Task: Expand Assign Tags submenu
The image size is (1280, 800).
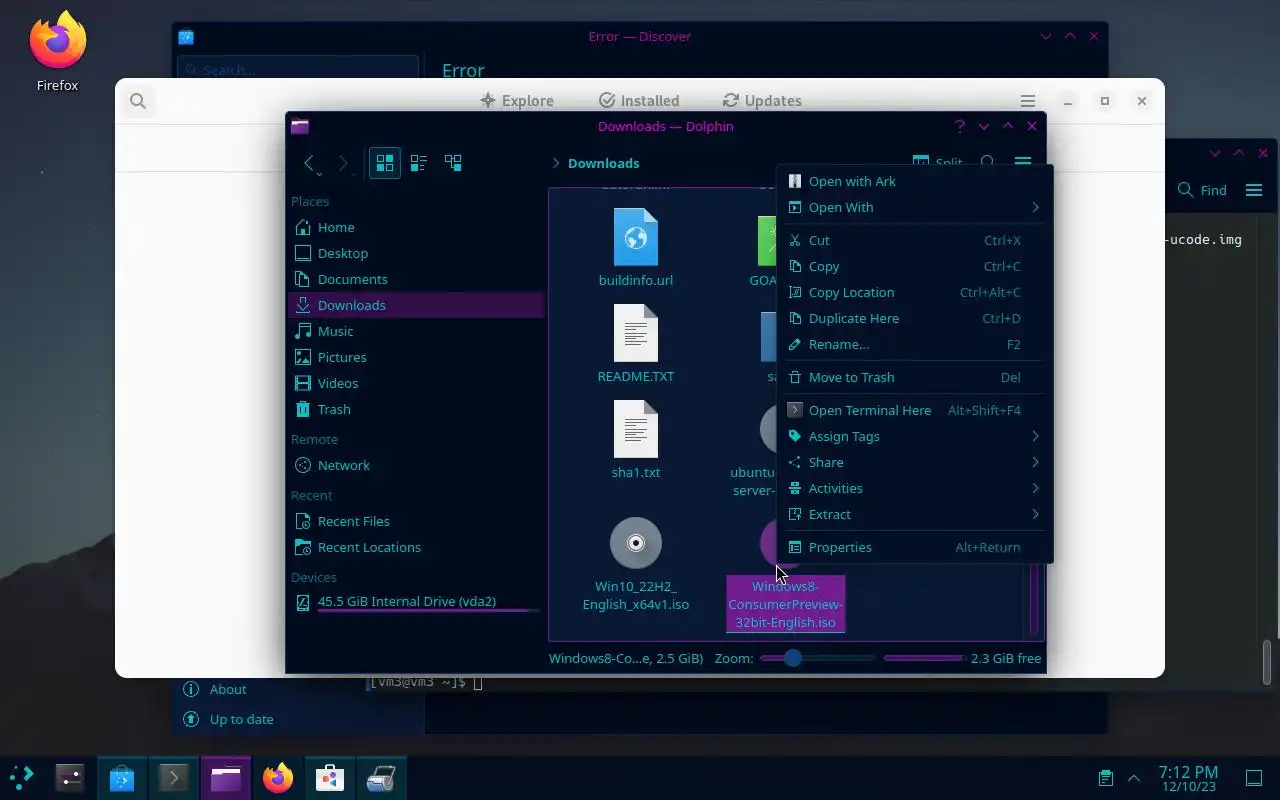Action: click(x=915, y=436)
